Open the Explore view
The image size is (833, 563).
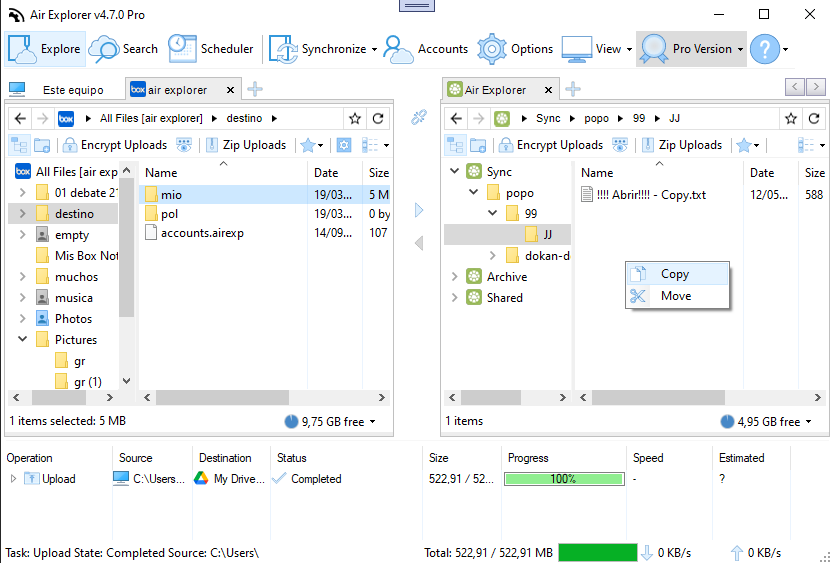pos(45,49)
